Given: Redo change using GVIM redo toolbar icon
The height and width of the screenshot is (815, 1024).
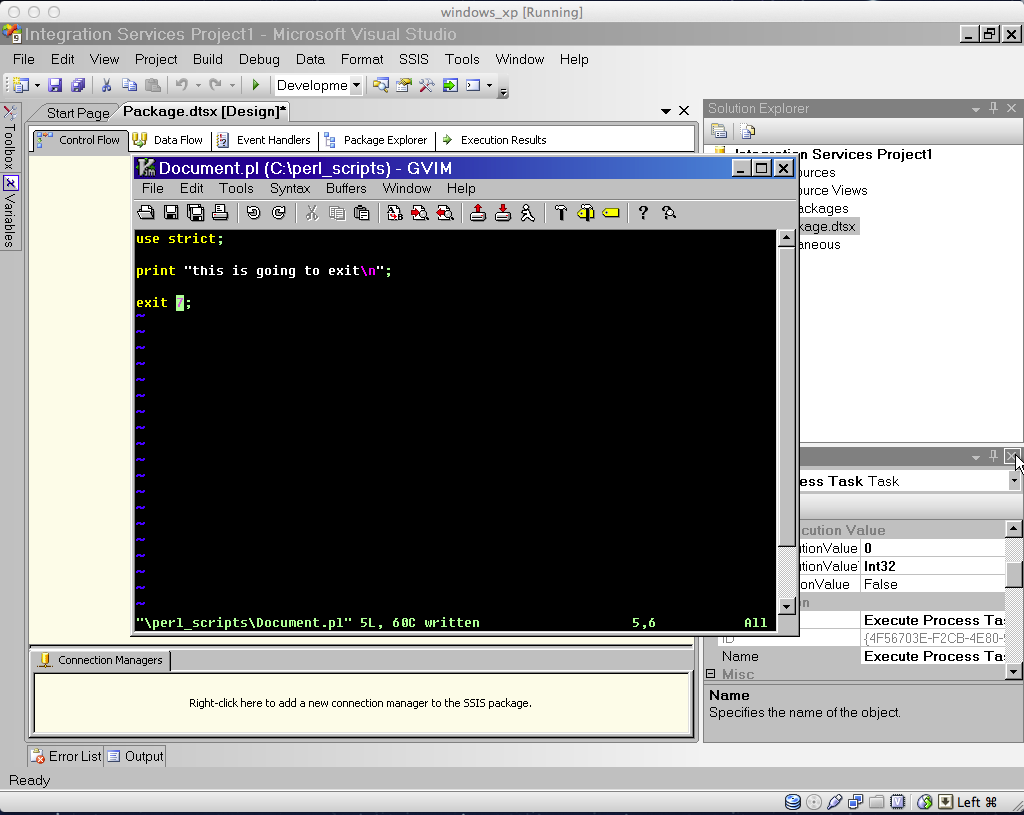Looking at the screenshot, I should coord(277,212).
